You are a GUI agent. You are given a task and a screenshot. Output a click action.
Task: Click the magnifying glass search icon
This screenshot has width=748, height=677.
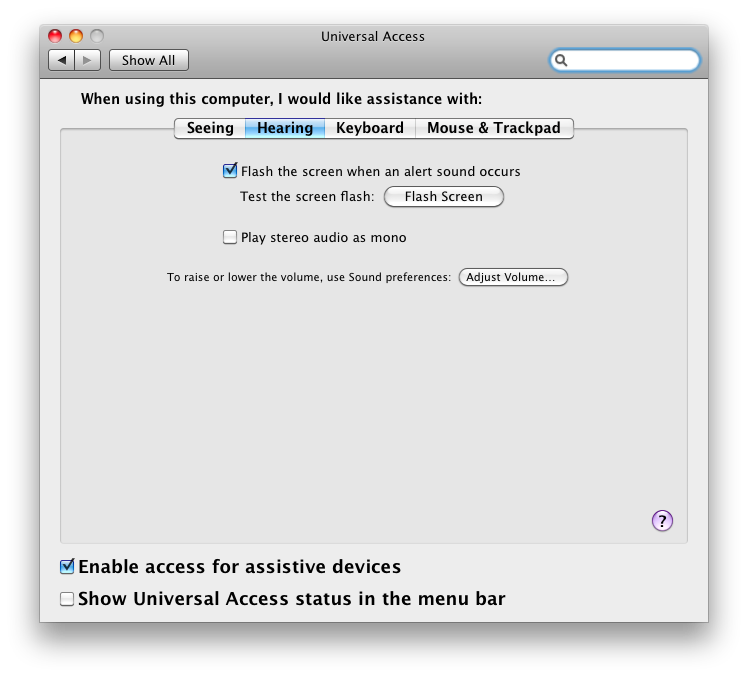coord(561,60)
